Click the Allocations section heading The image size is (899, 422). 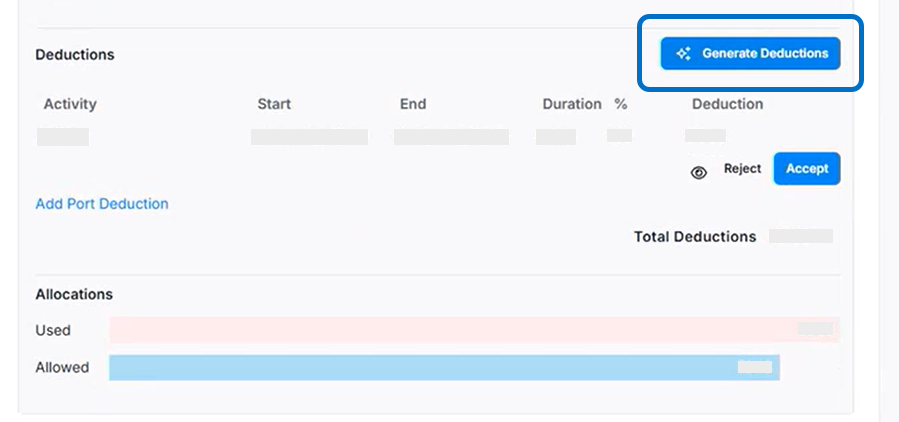coord(74,295)
